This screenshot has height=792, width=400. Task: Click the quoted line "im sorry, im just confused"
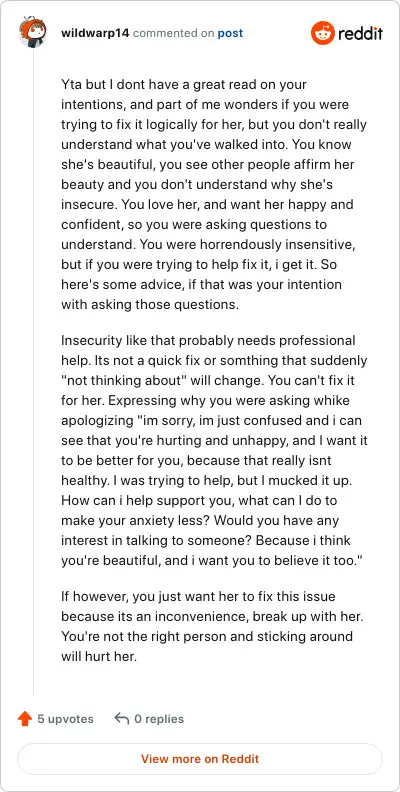pyautogui.click(x=211, y=420)
